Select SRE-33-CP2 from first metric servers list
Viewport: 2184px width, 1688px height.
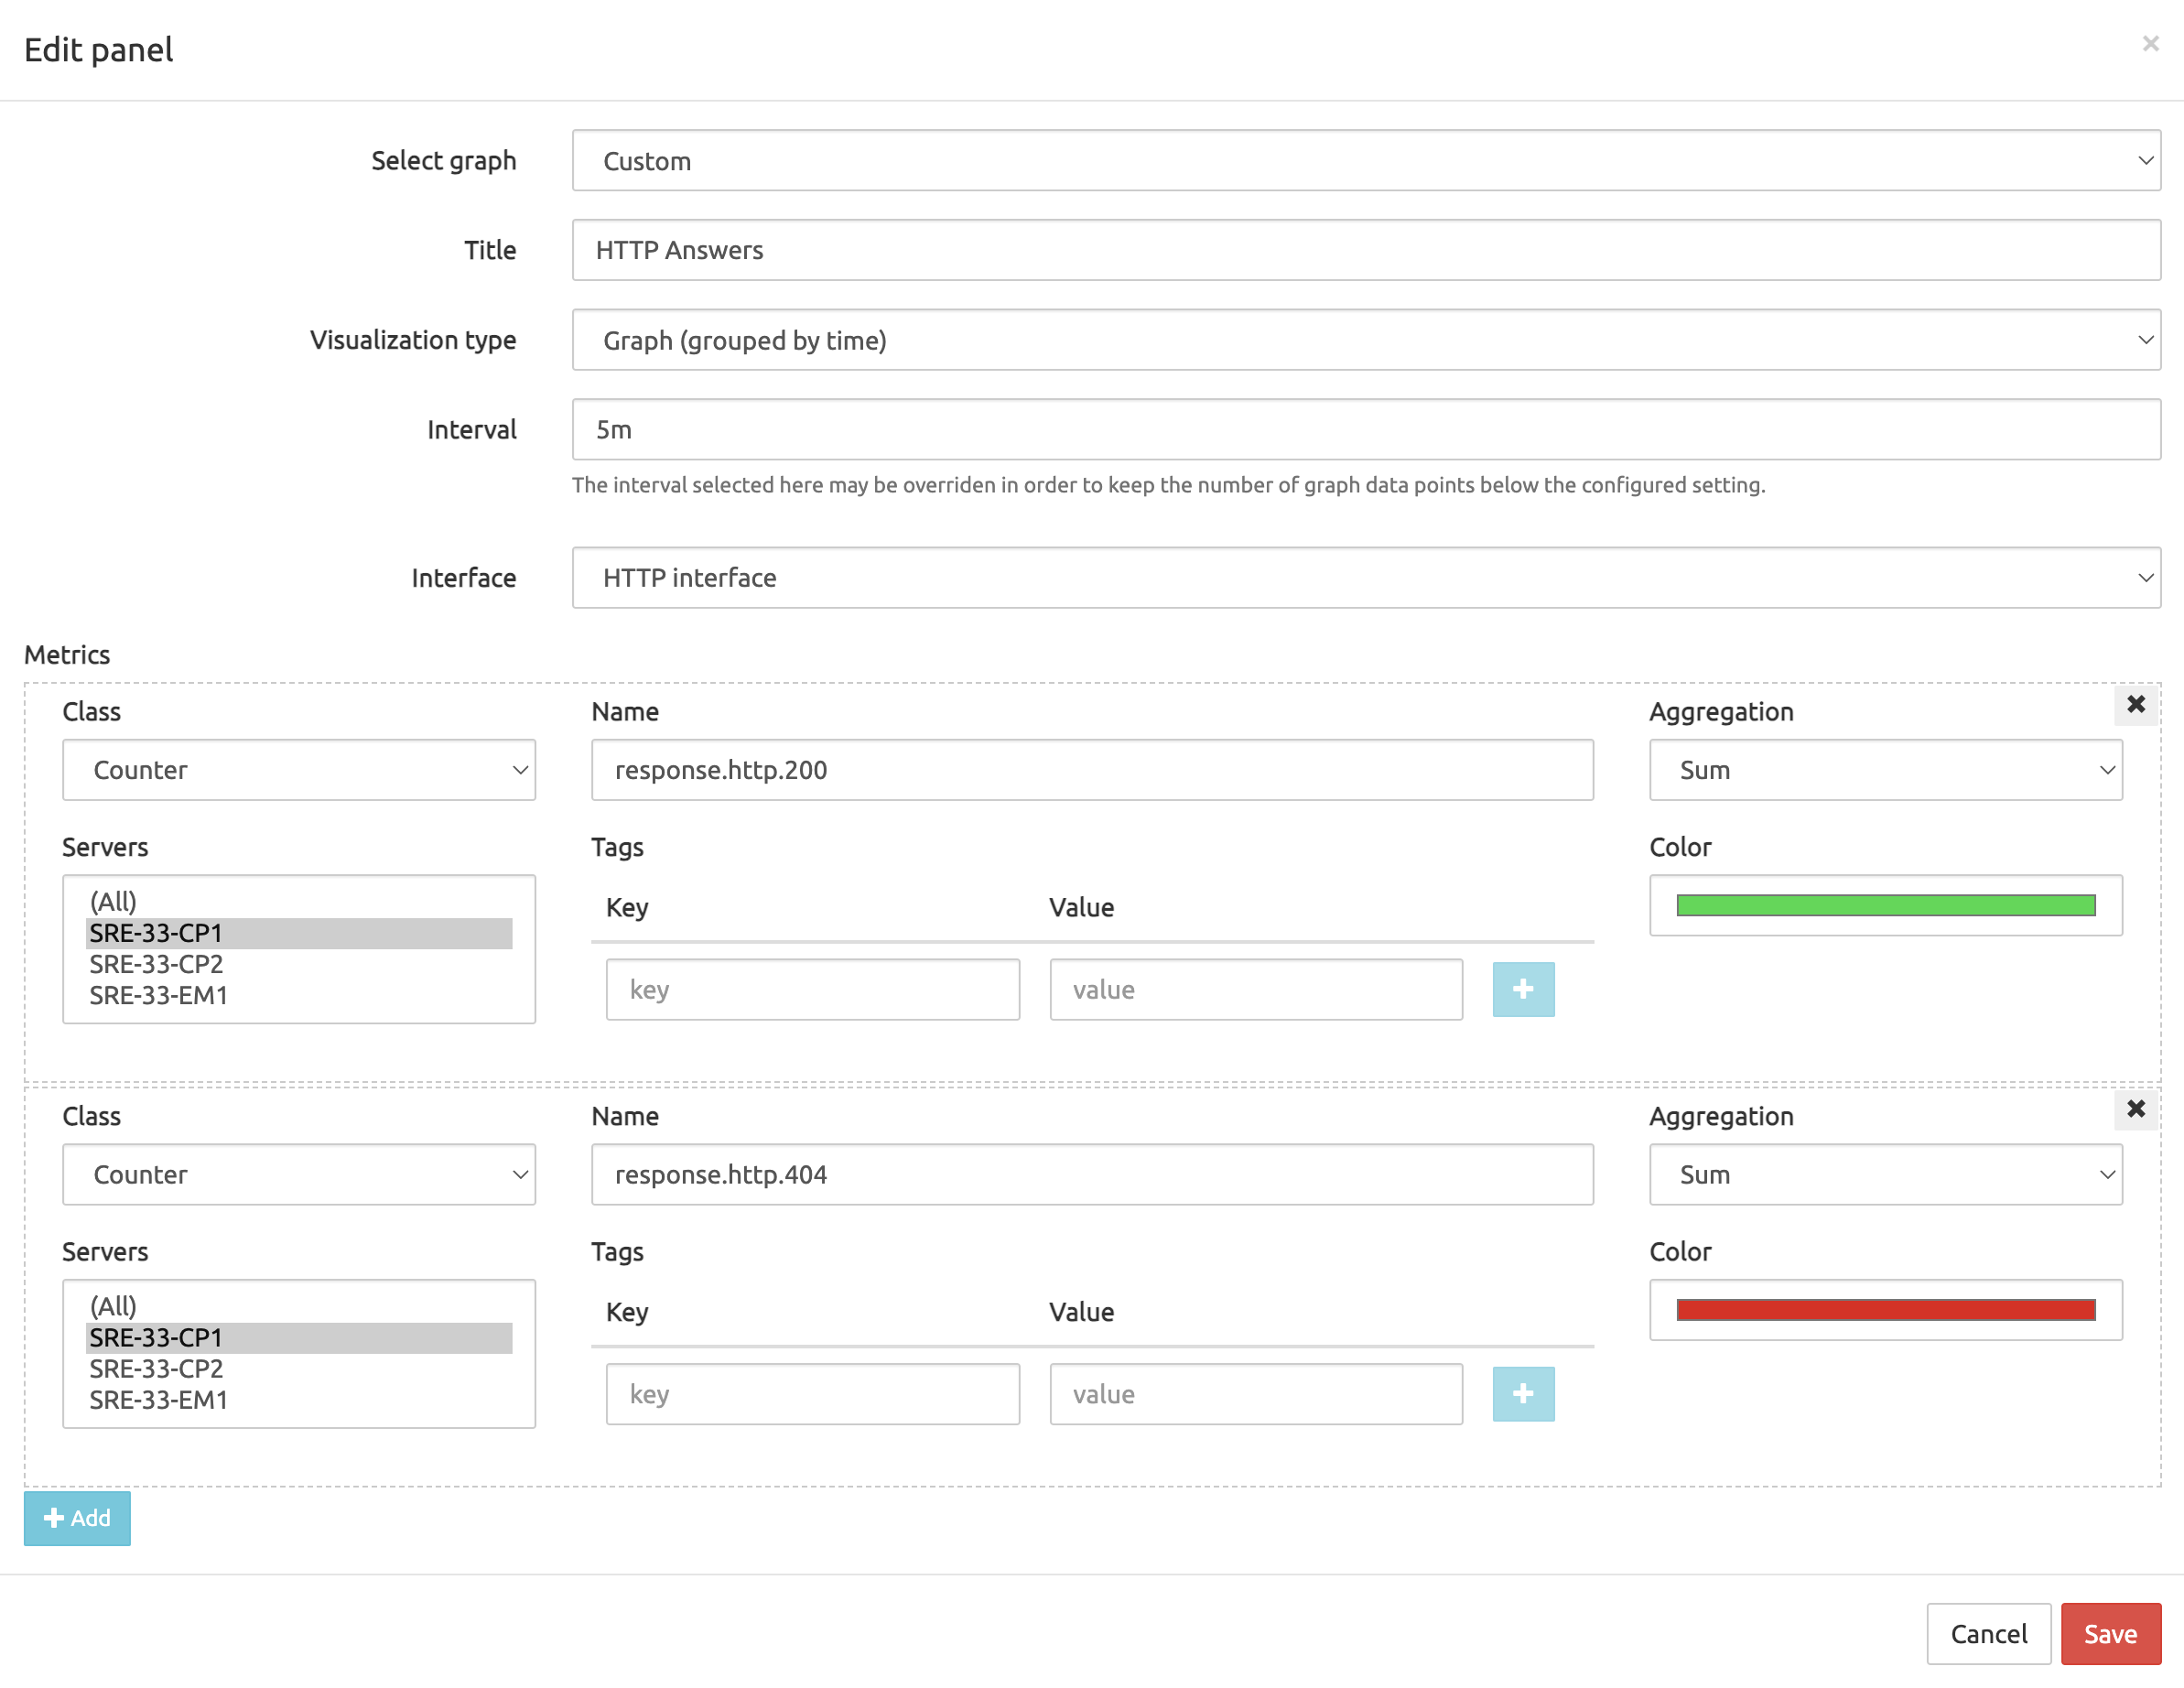tap(156, 963)
